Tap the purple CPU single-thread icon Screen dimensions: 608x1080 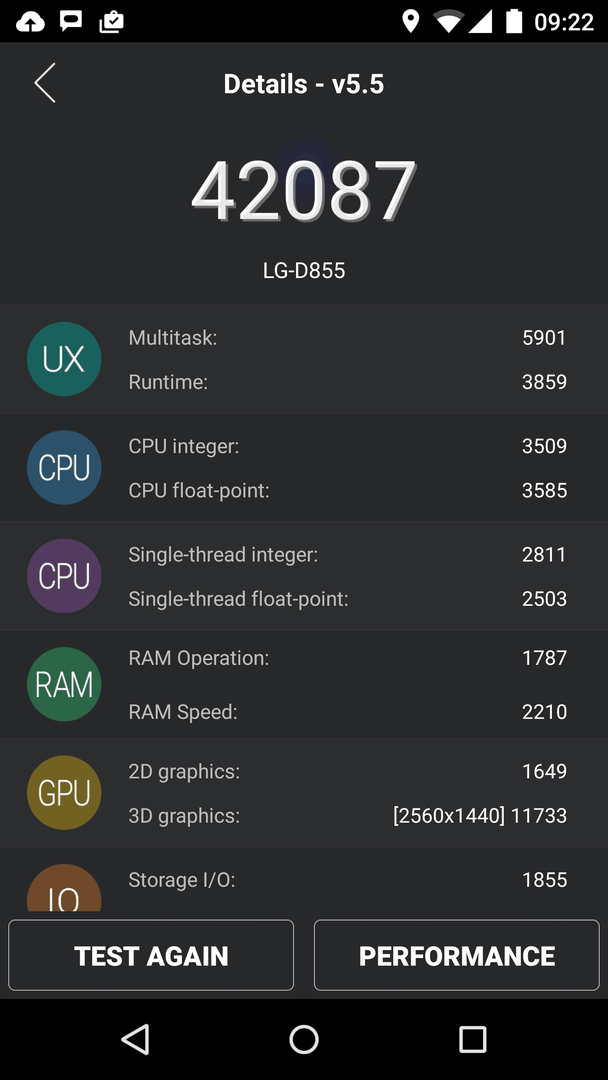64,576
